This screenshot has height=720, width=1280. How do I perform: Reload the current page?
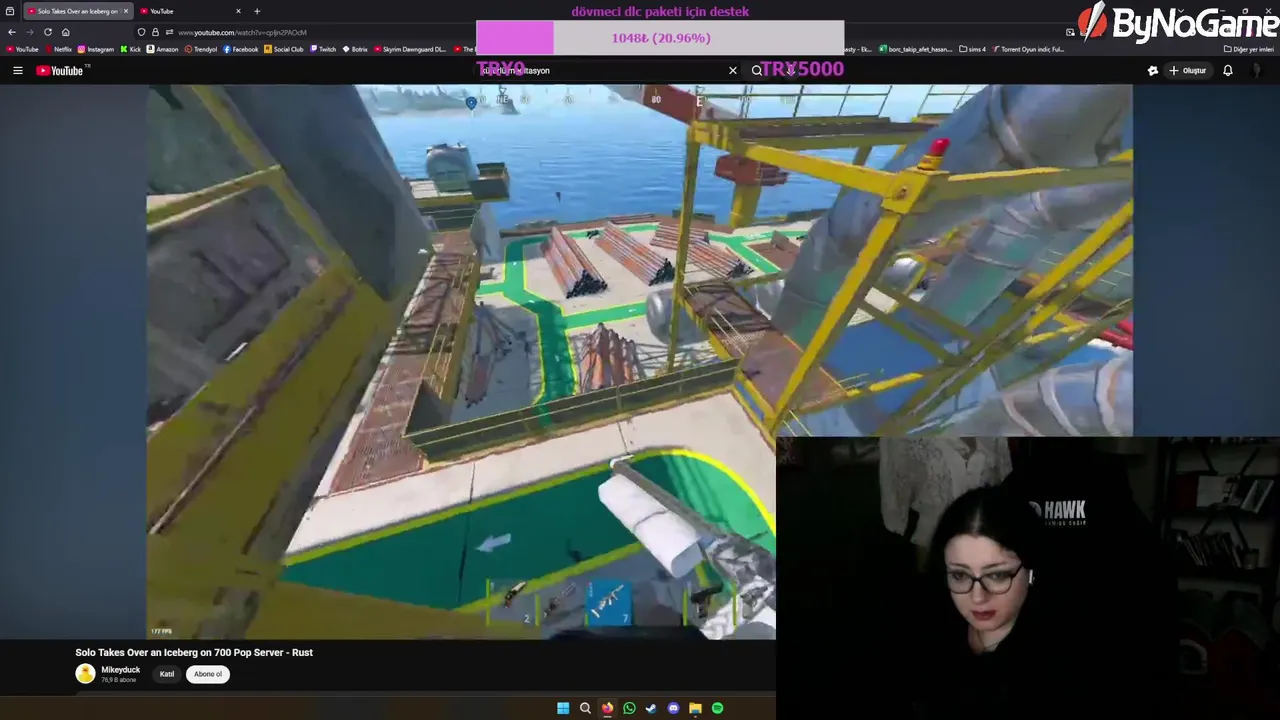point(47,32)
